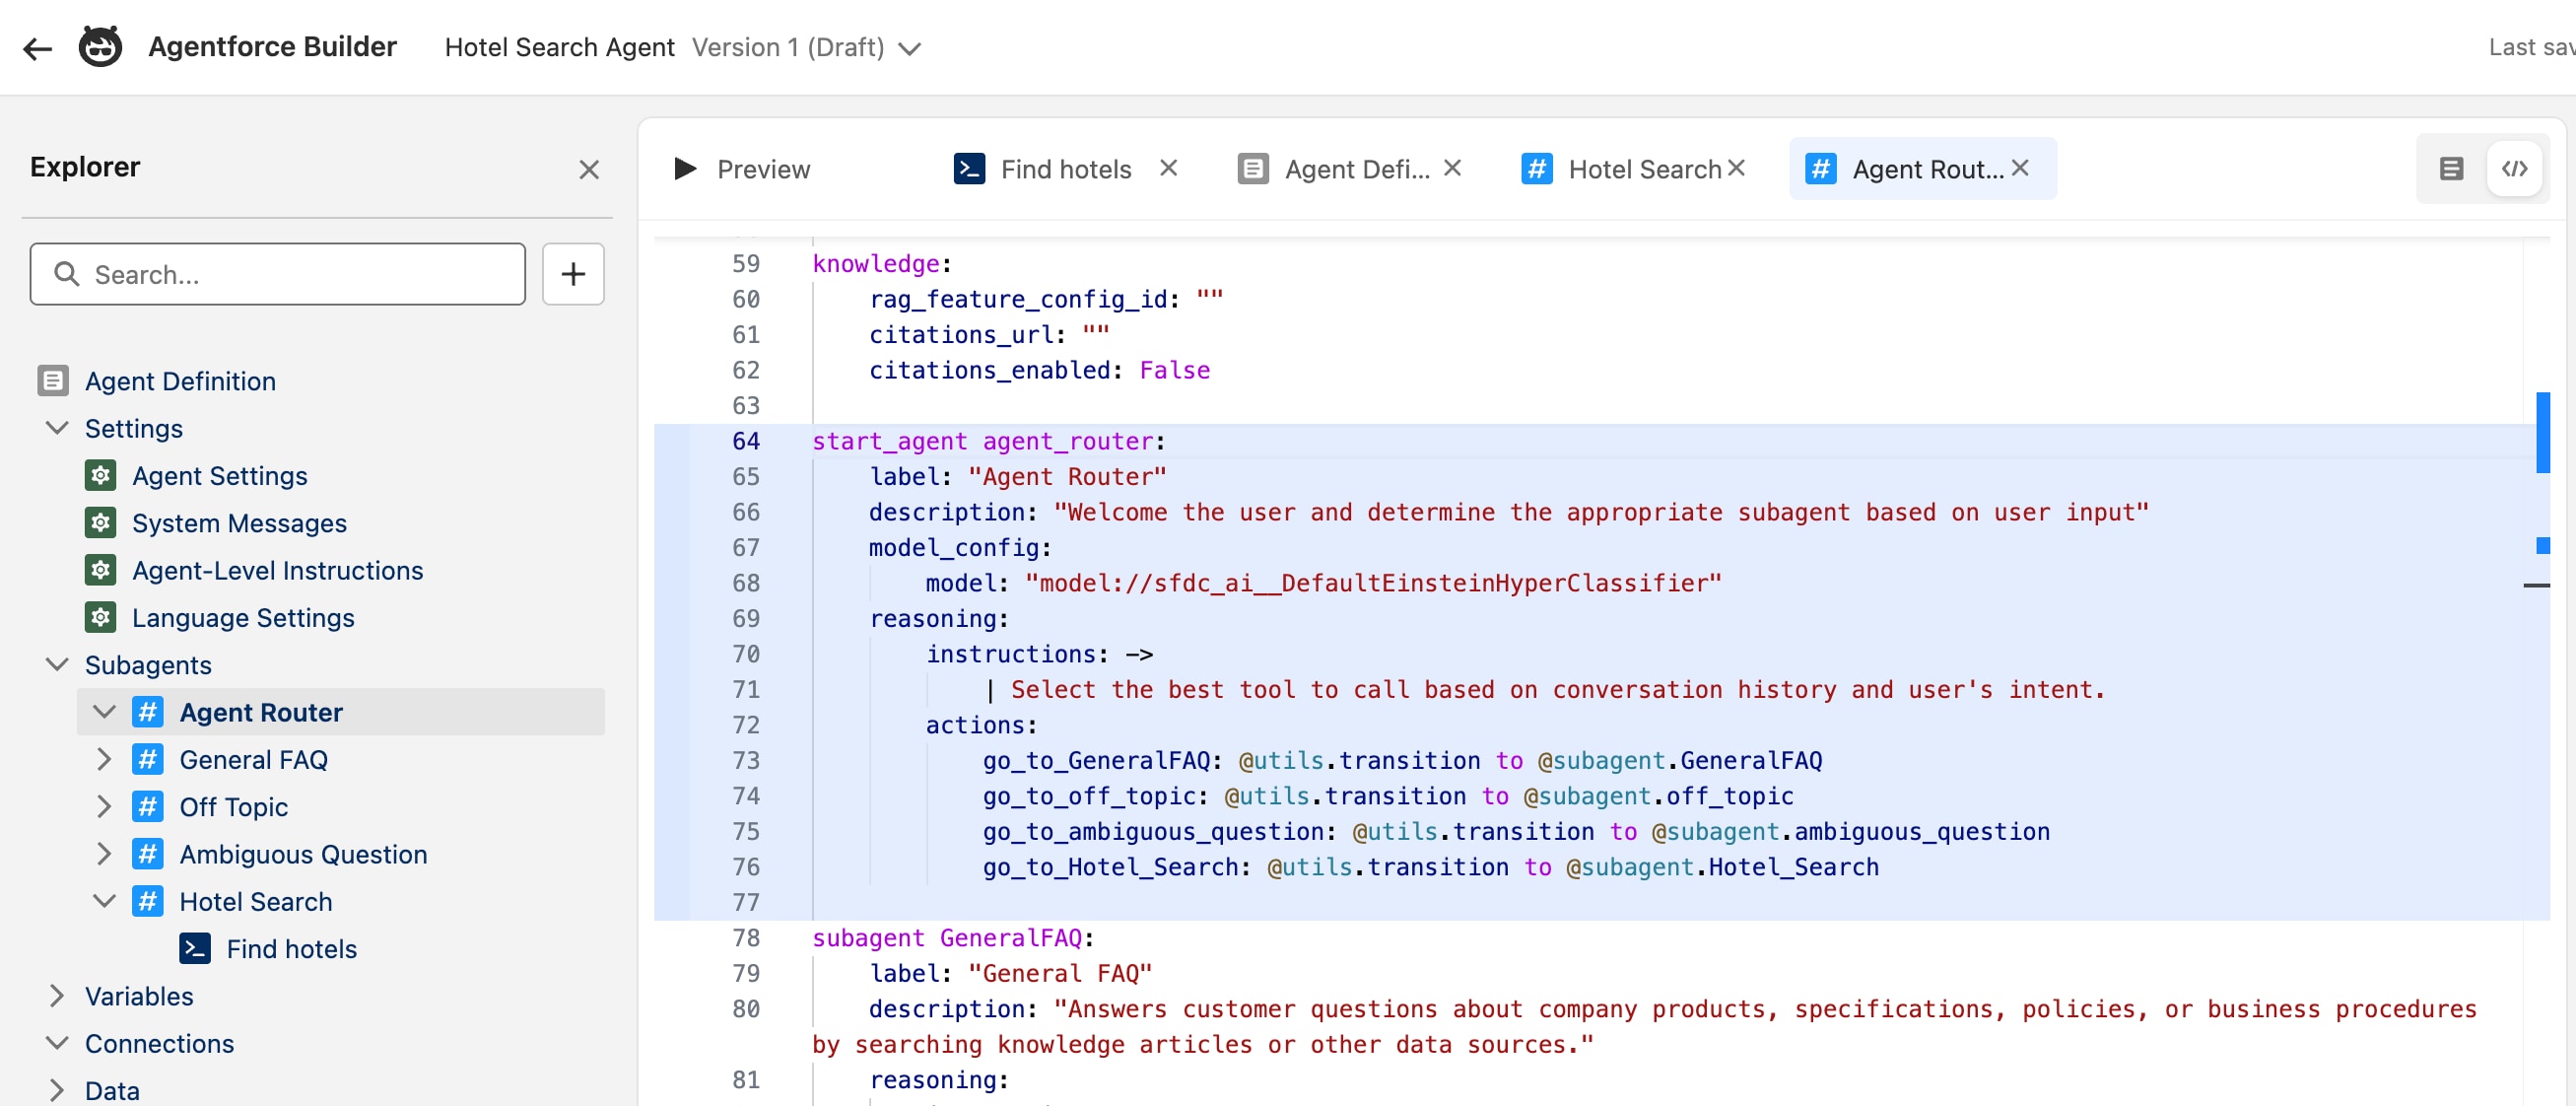Close the Agent Rout... tab

[x=2020, y=168]
